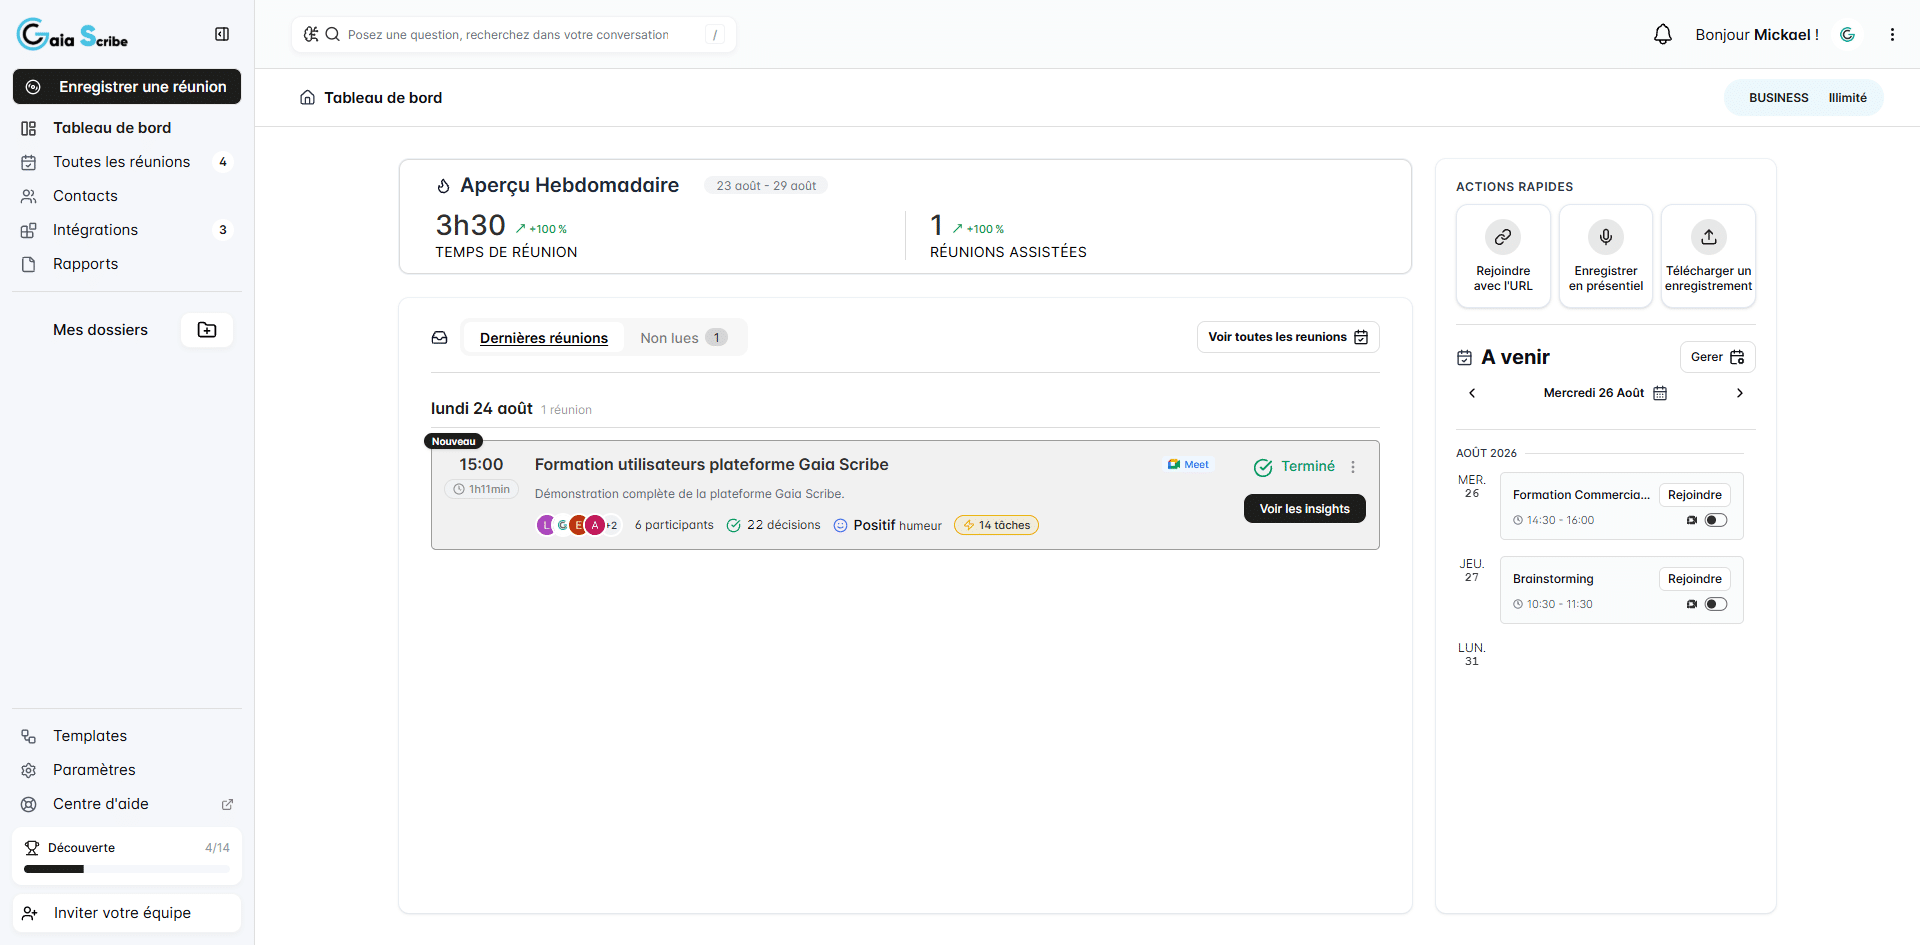This screenshot has height=945, width=1920.
Task: Open the Gerer calendar menu
Action: click(x=1717, y=357)
